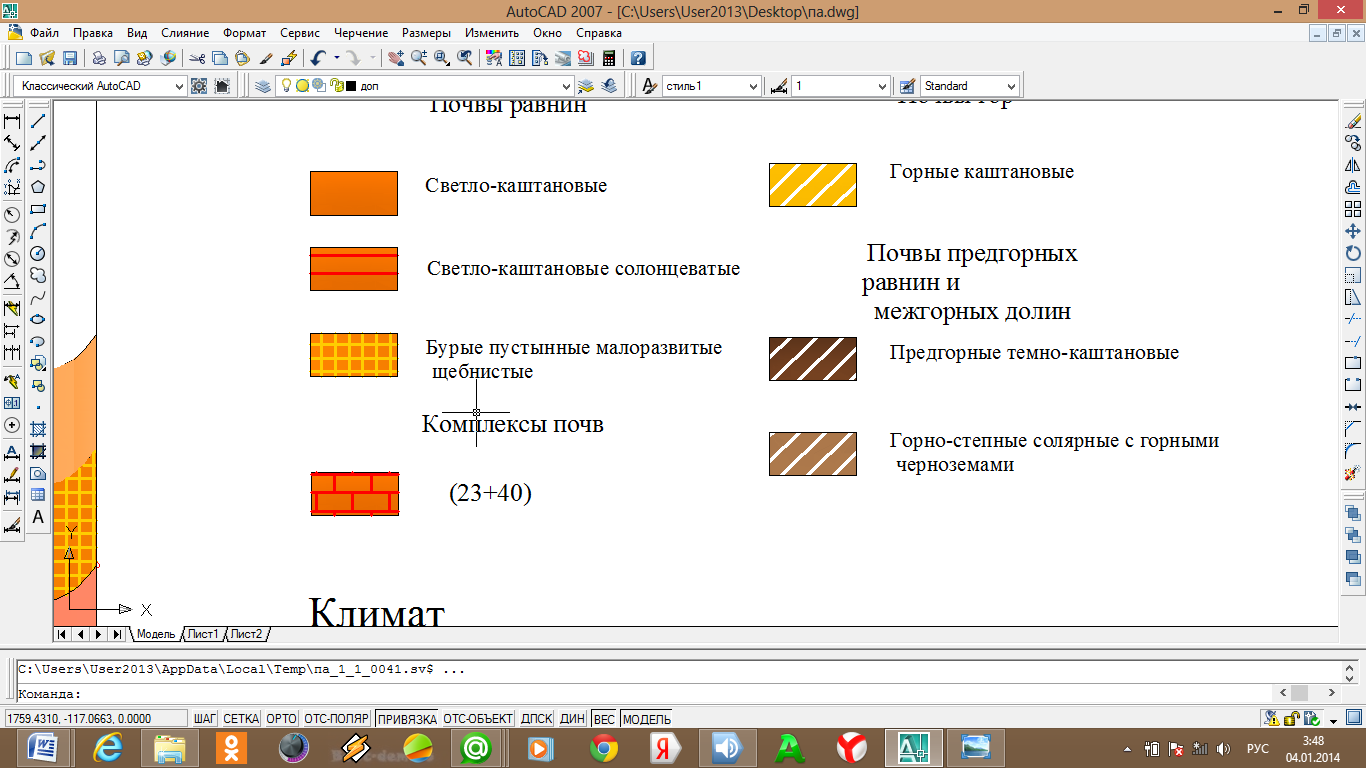The width and height of the screenshot is (1366, 768).
Task: Select the Explode modify tool
Action: pos(1353,473)
